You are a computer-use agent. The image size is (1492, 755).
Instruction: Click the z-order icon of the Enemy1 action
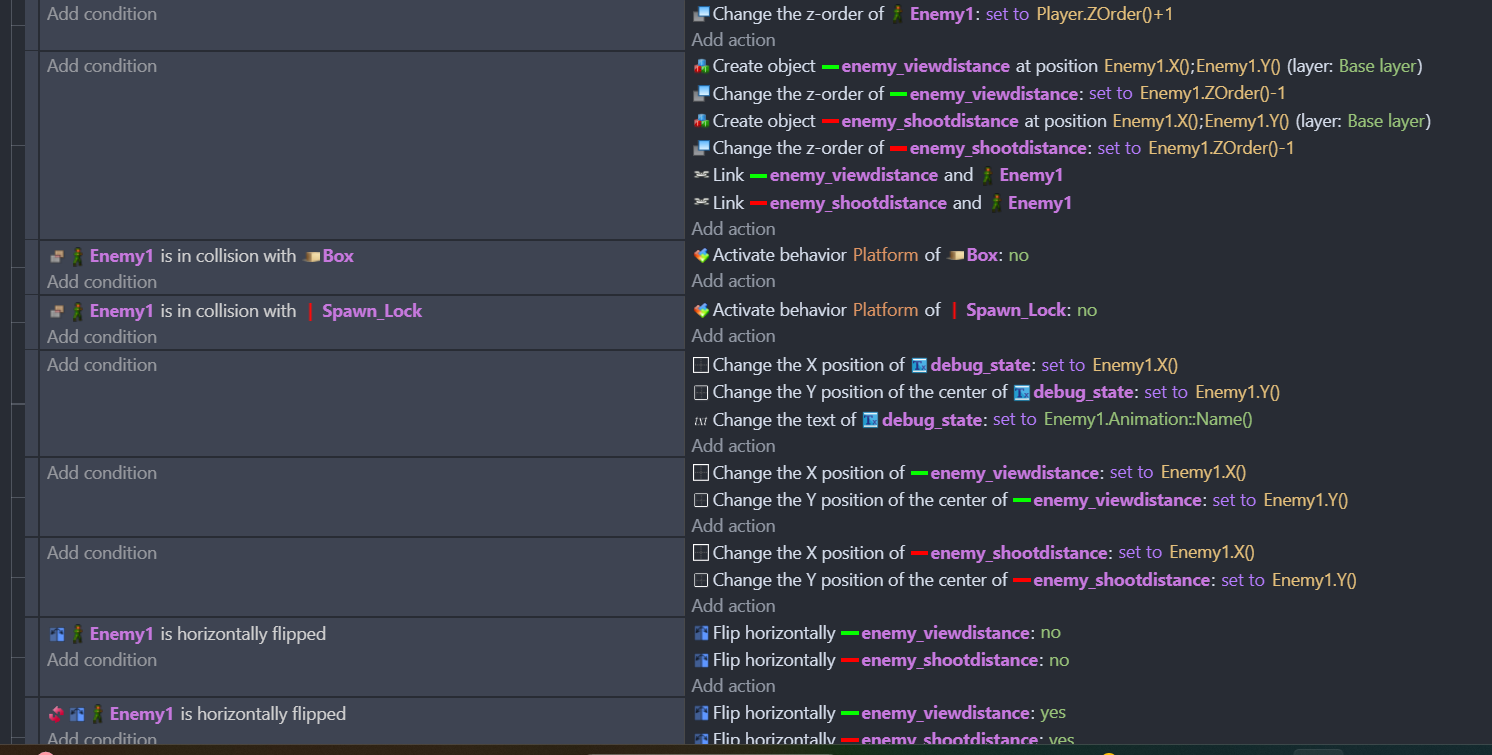tap(701, 14)
